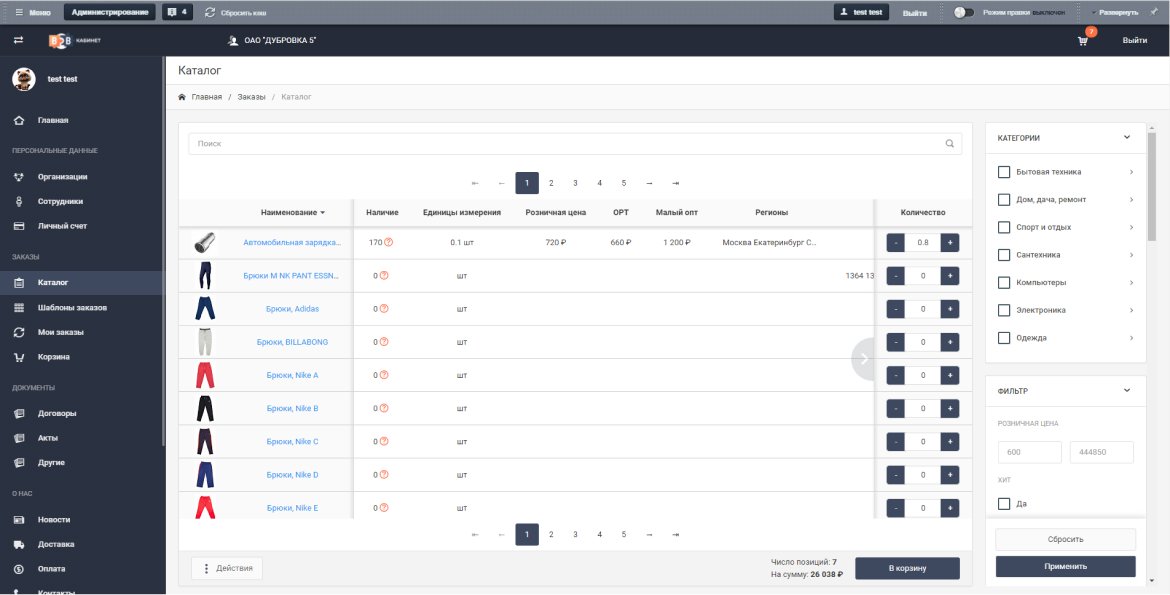This screenshot has height=595, width=1170.
Task: Check the Дом, дача, ремонт category
Action: click(x=1004, y=199)
